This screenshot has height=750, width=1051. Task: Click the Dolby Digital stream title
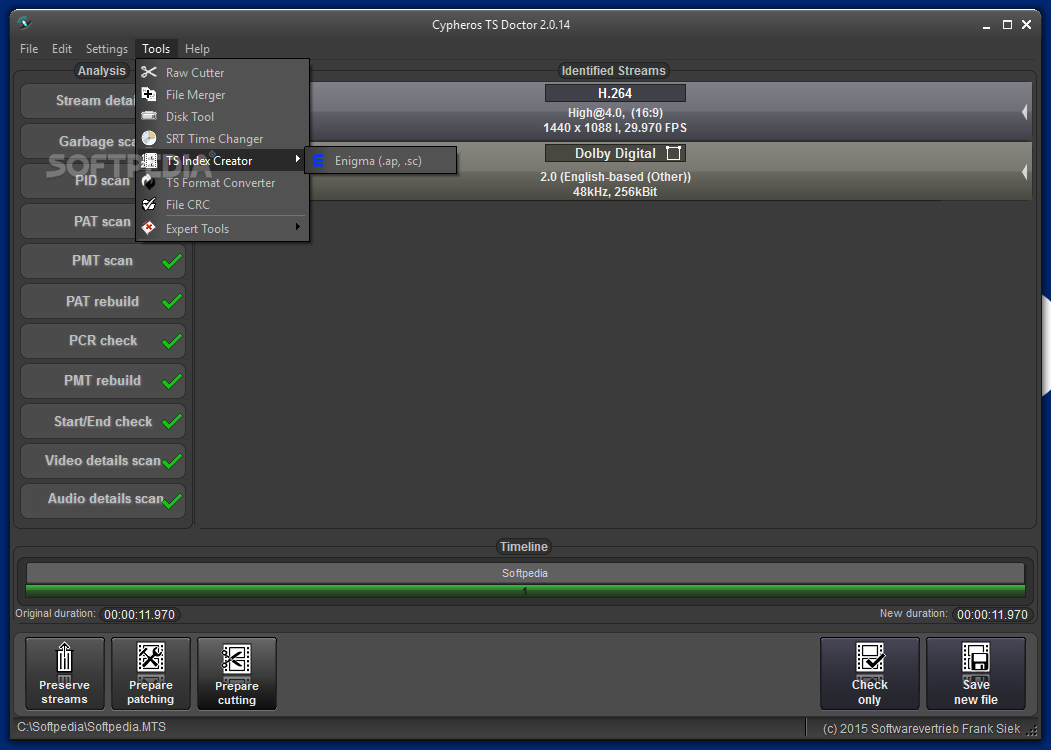(x=615, y=153)
